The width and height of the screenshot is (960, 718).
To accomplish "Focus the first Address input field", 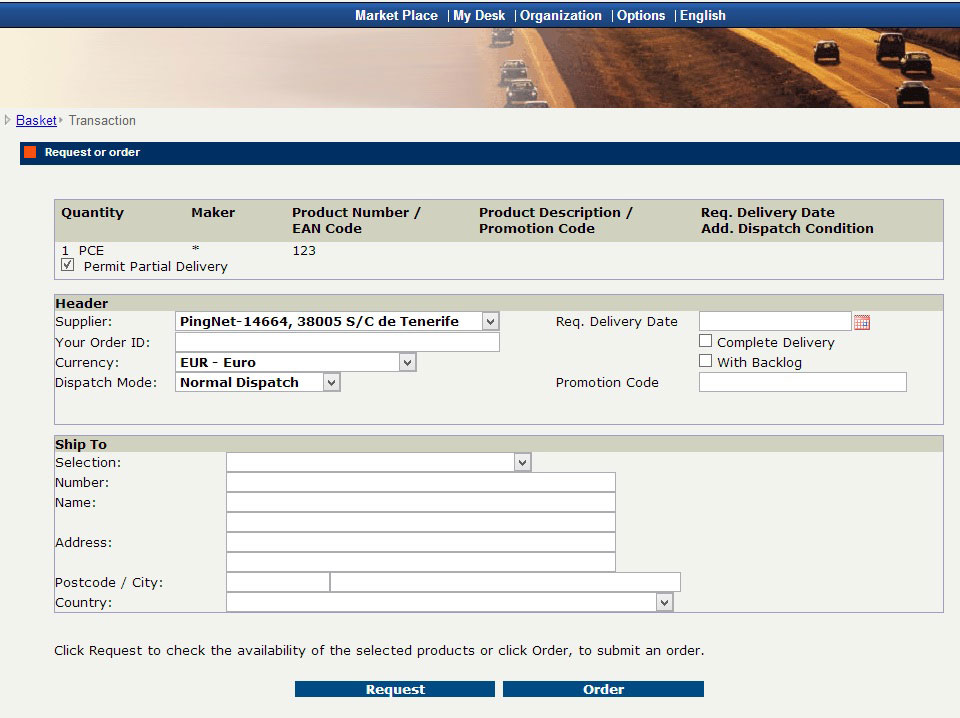I will pyautogui.click(x=421, y=542).
